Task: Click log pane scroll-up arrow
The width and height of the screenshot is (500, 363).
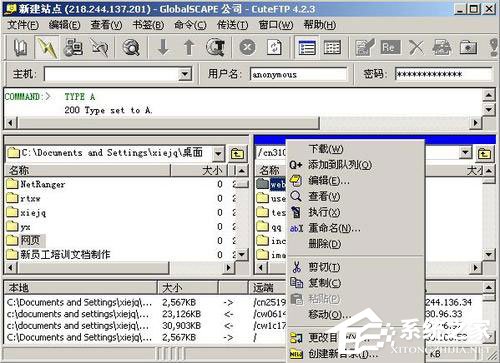Action: point(488,96)
